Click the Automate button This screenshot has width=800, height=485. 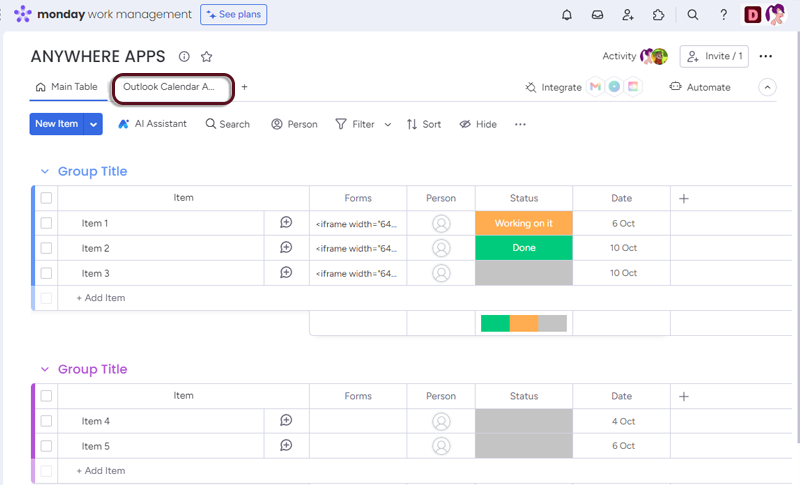[700, 87]
